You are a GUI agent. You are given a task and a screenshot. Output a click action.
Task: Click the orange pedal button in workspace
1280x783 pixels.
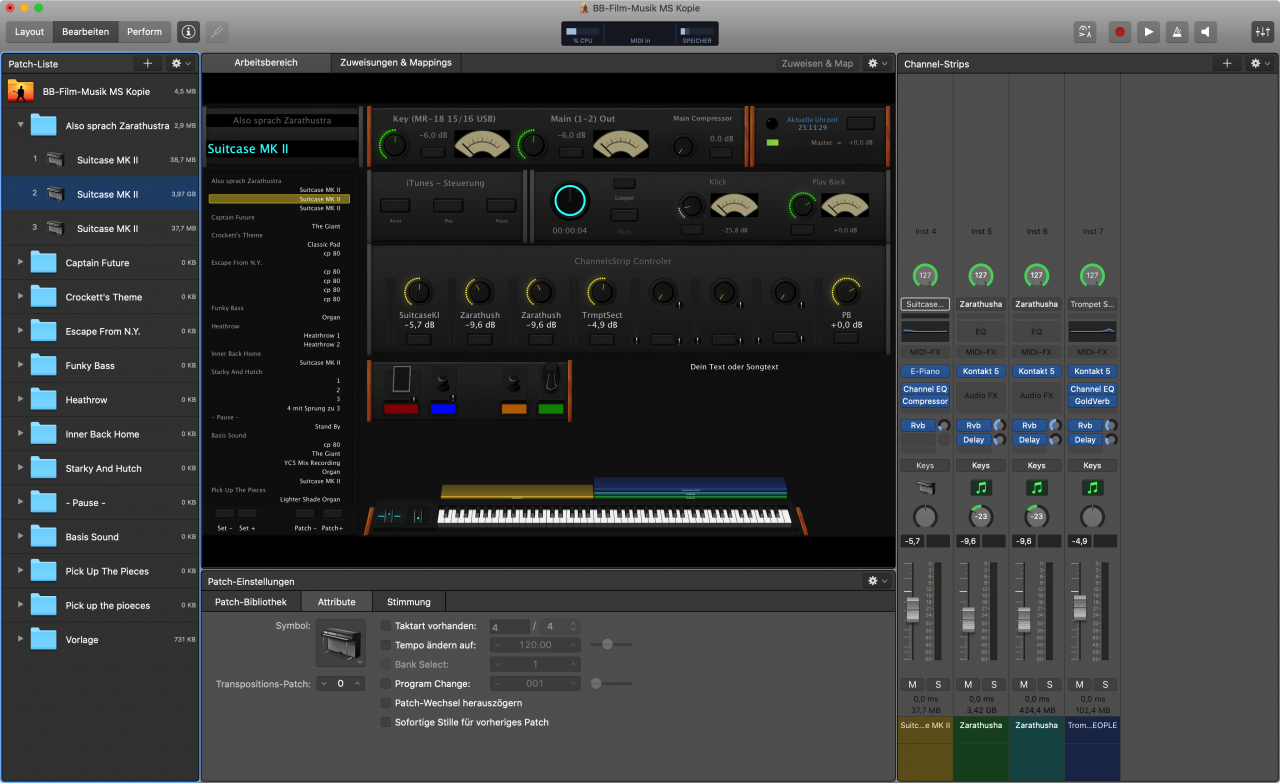[514, 408]
